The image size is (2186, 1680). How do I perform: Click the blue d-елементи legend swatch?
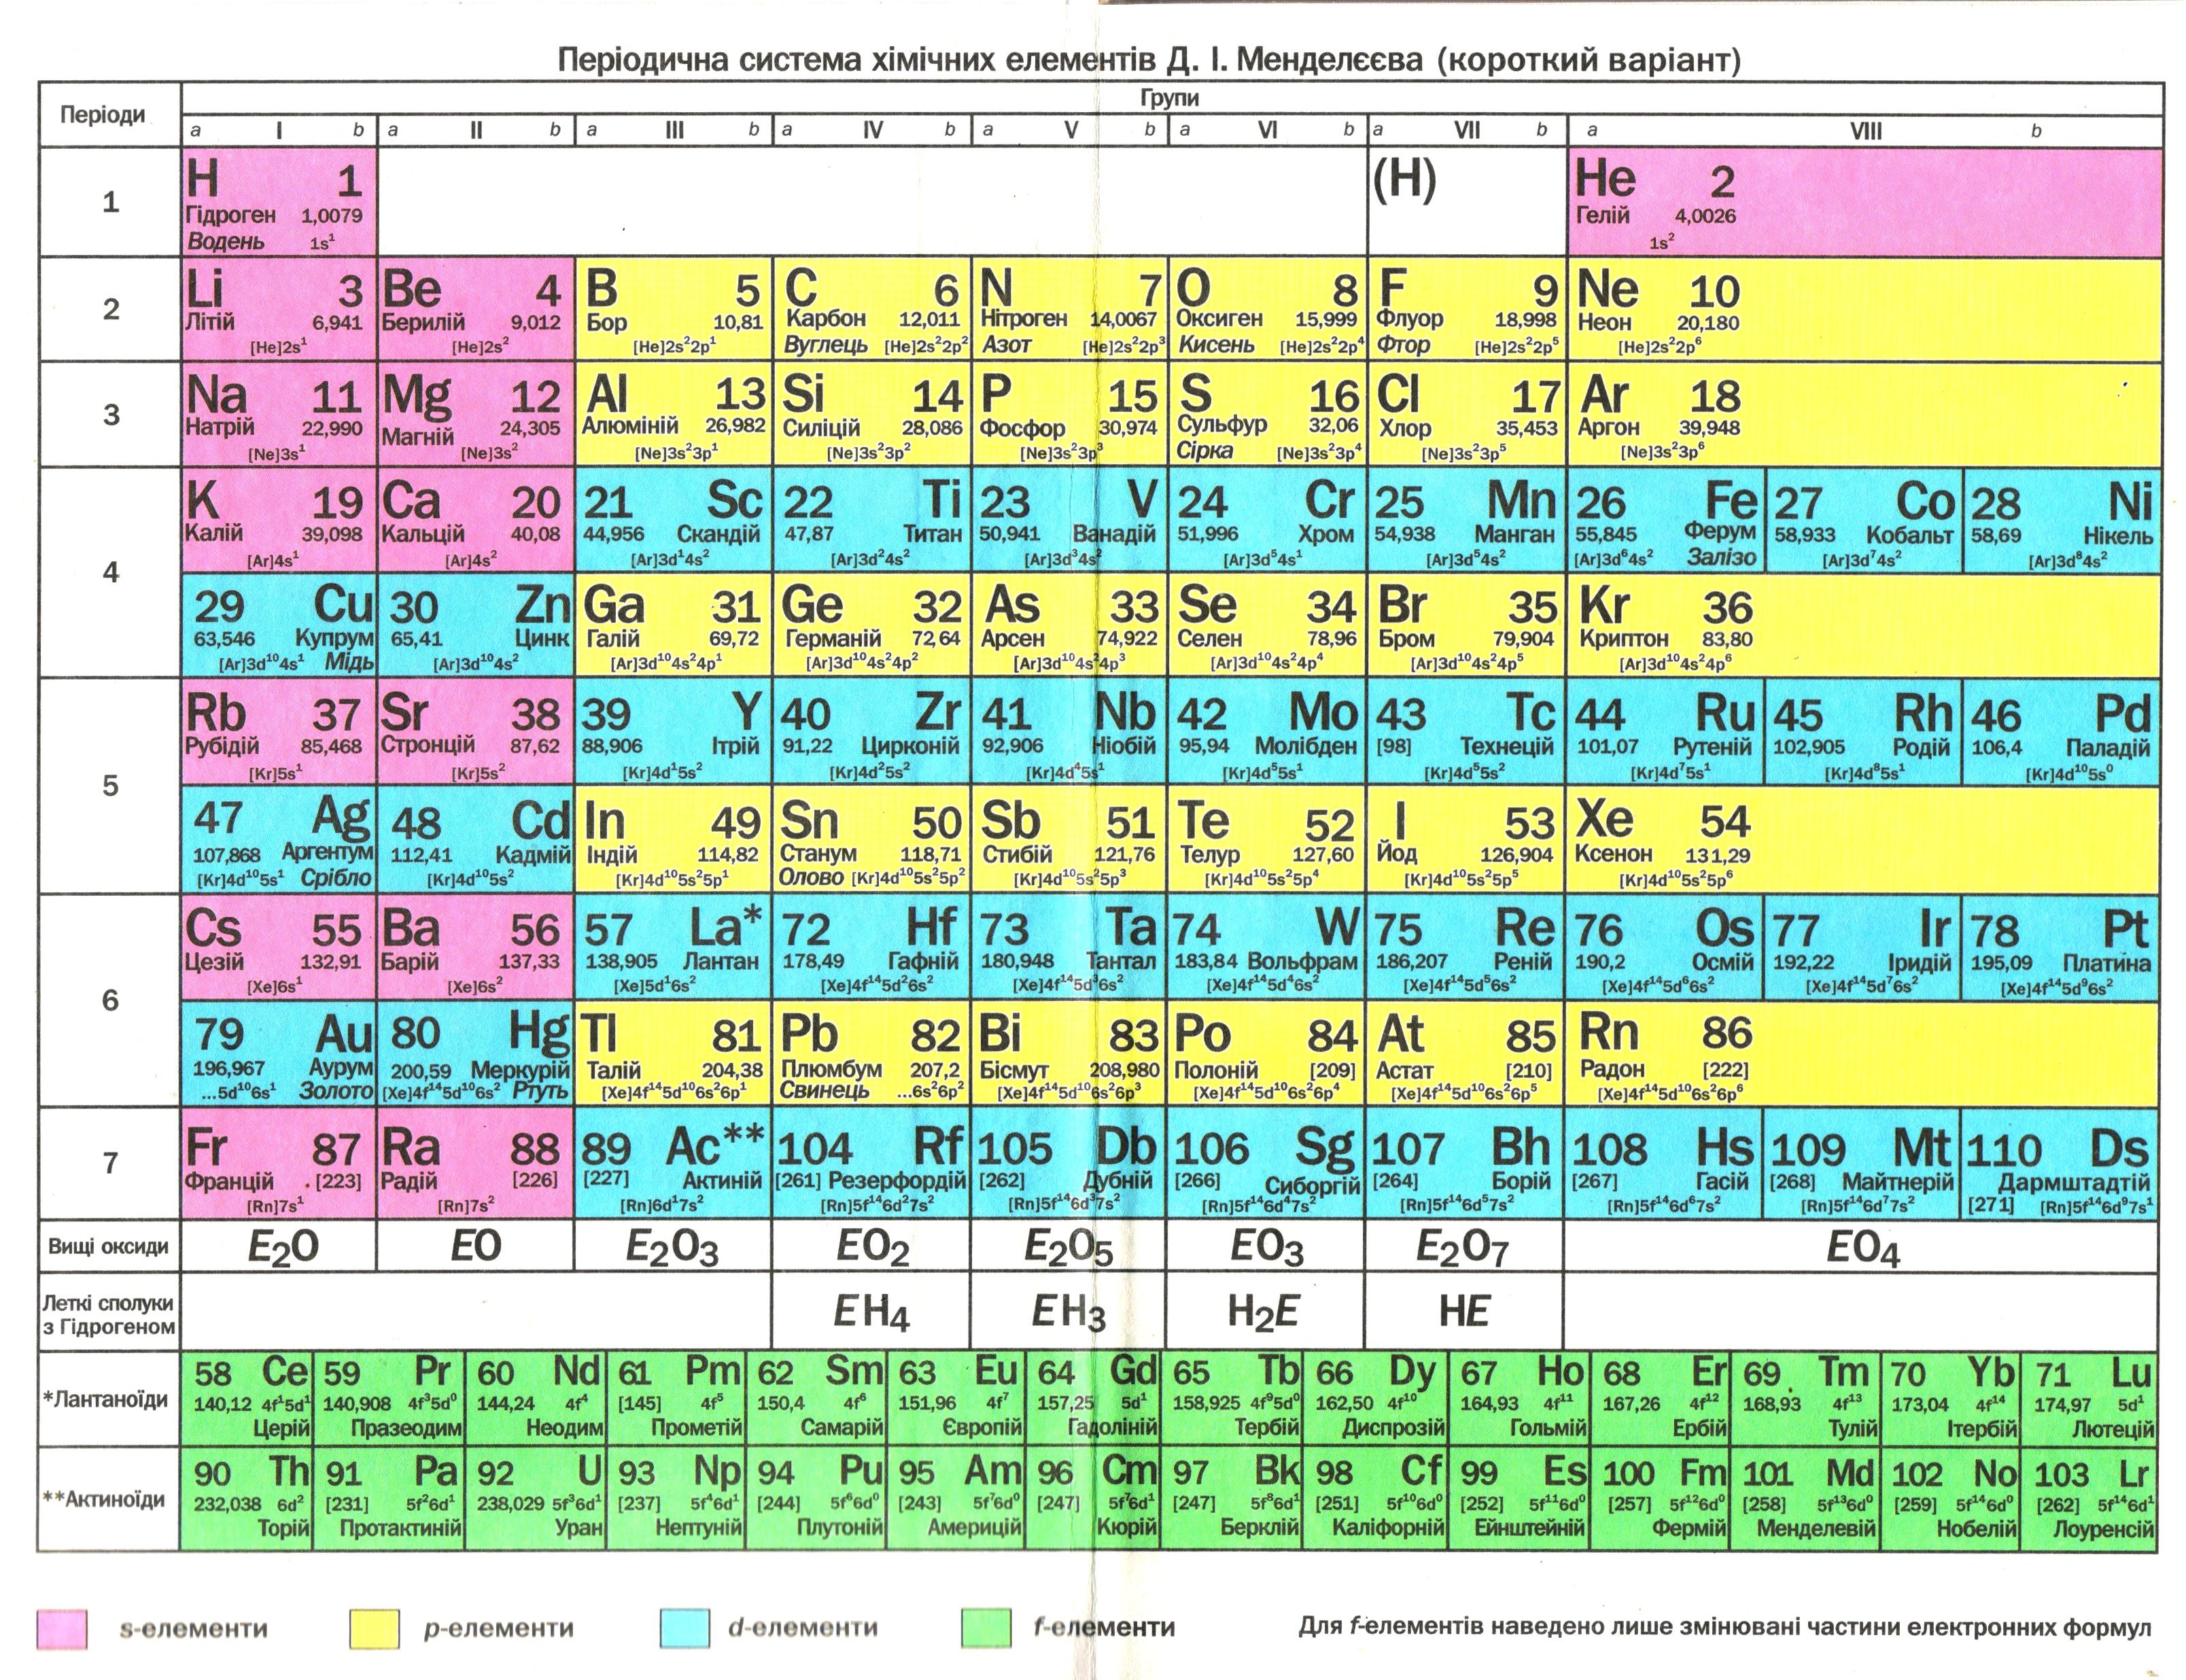coord(685,1628)
